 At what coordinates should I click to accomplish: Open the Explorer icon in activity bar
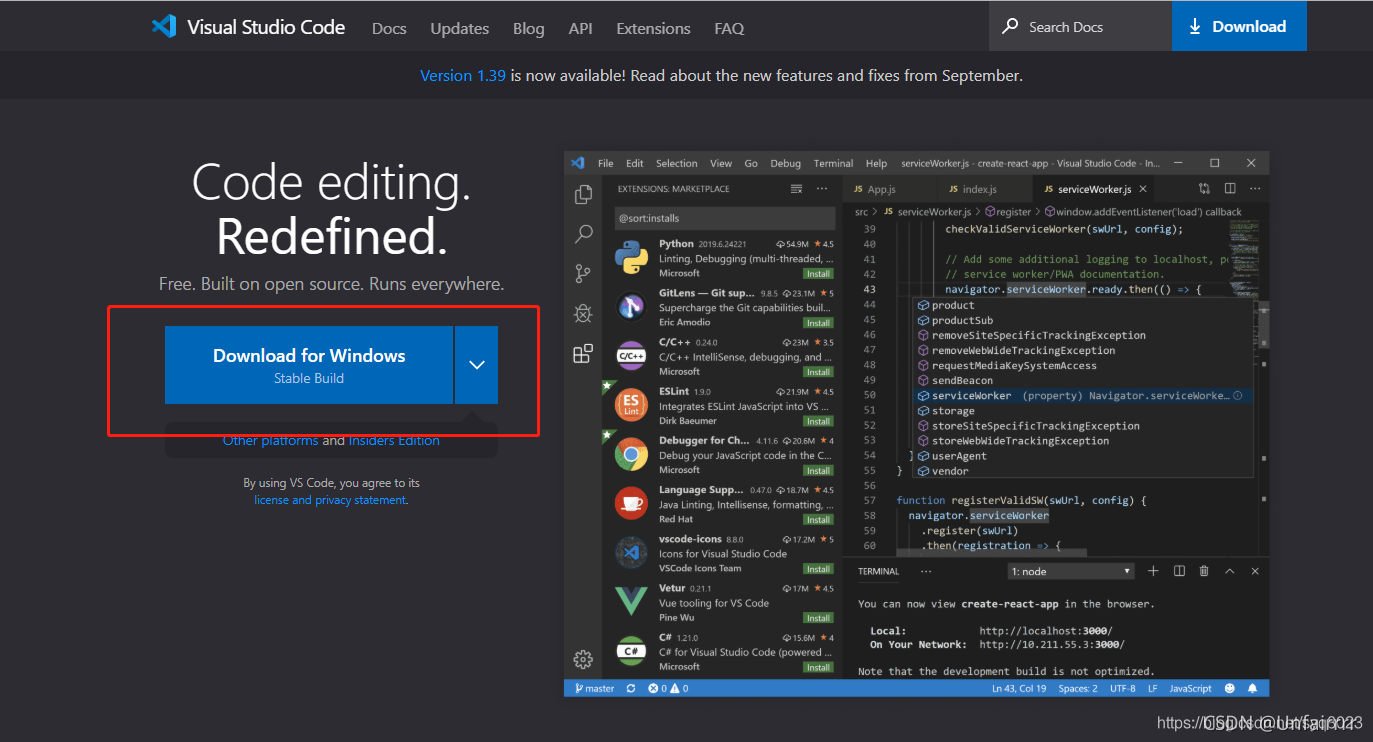[583, 194]
